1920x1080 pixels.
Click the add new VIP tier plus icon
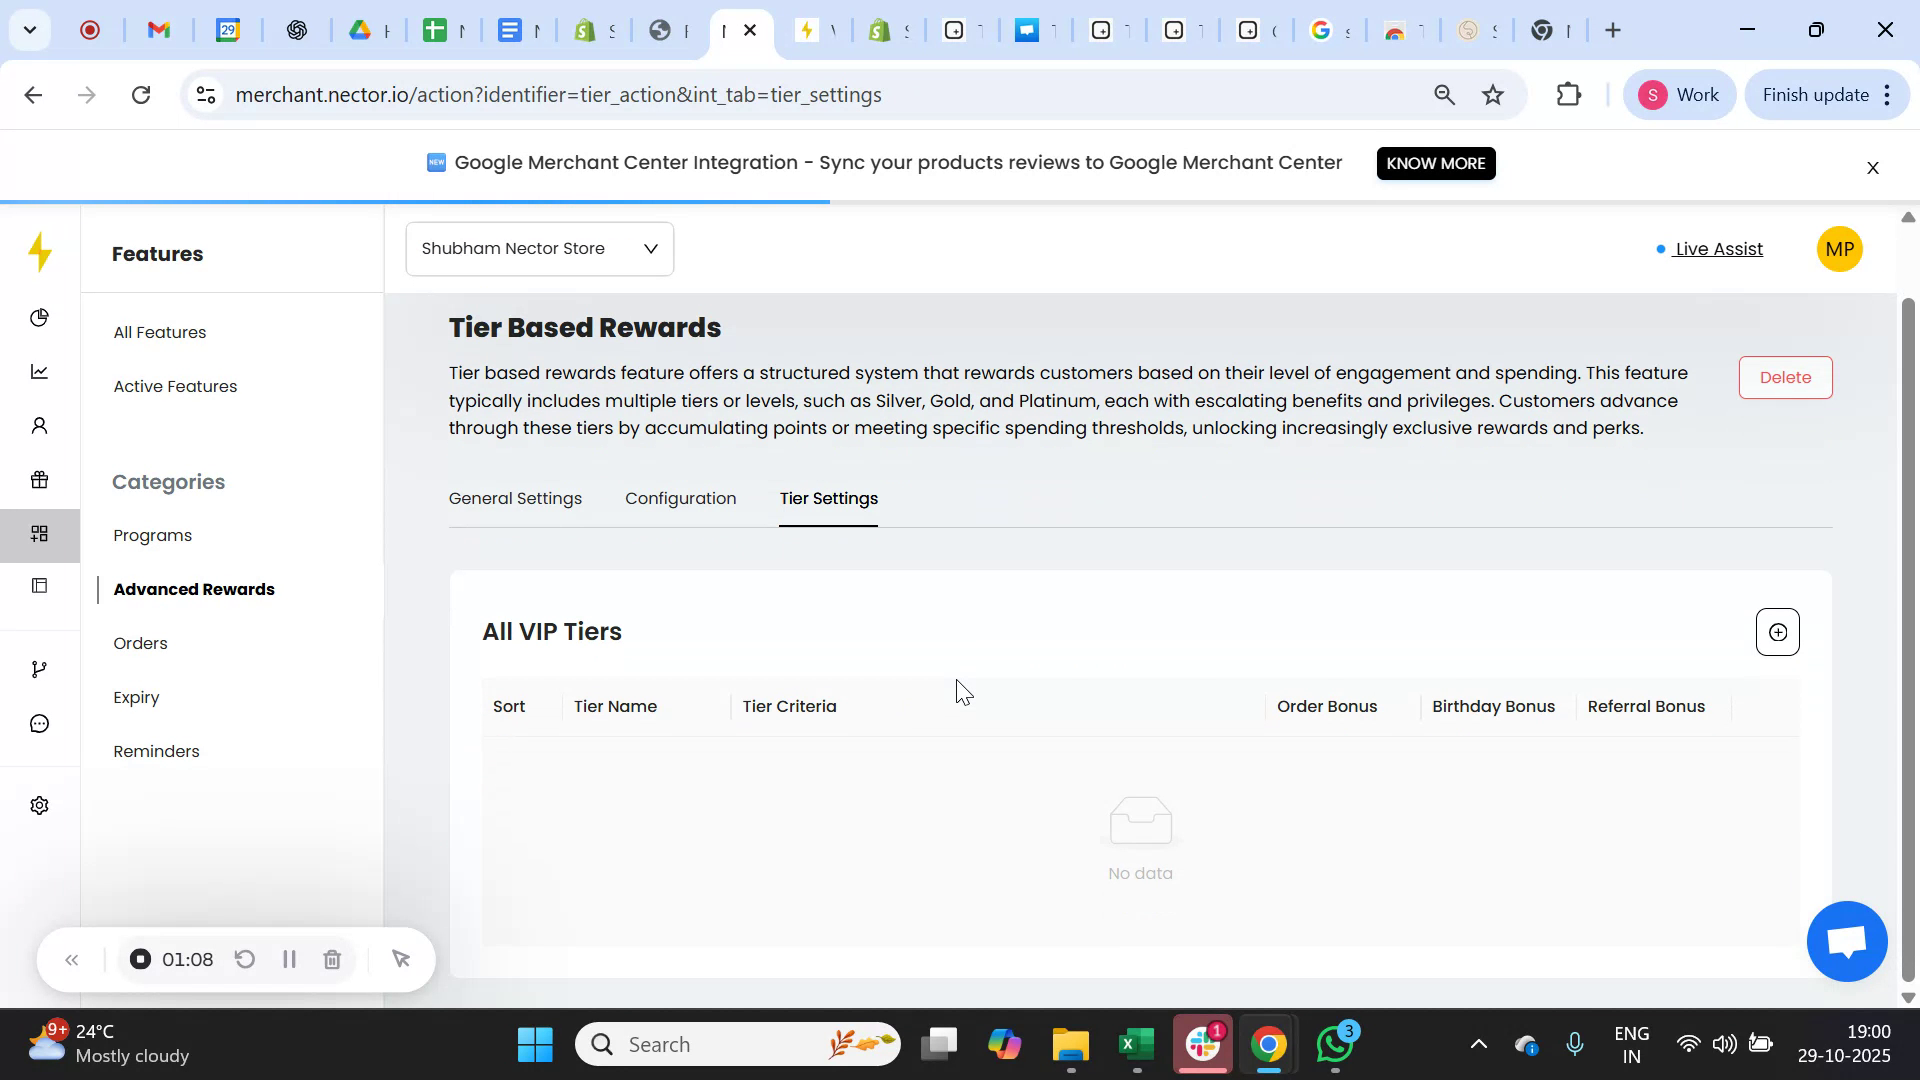coord(1777,632)
